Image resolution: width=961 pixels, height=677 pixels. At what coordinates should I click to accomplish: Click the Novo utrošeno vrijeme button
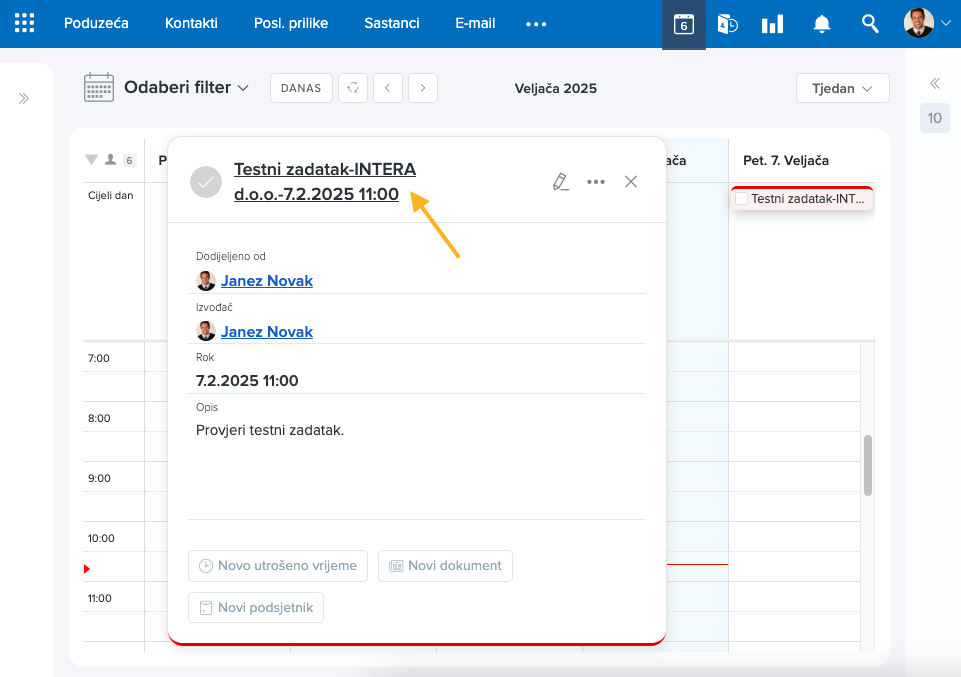pyautogui.click(x=278, y=565)
